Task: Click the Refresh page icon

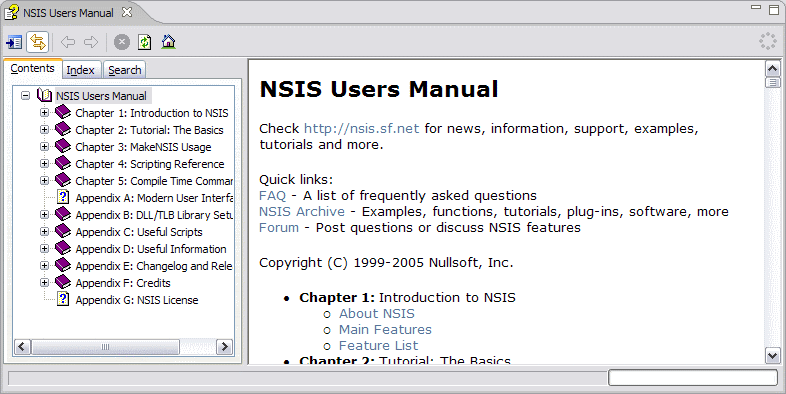Action: (145, 42)
